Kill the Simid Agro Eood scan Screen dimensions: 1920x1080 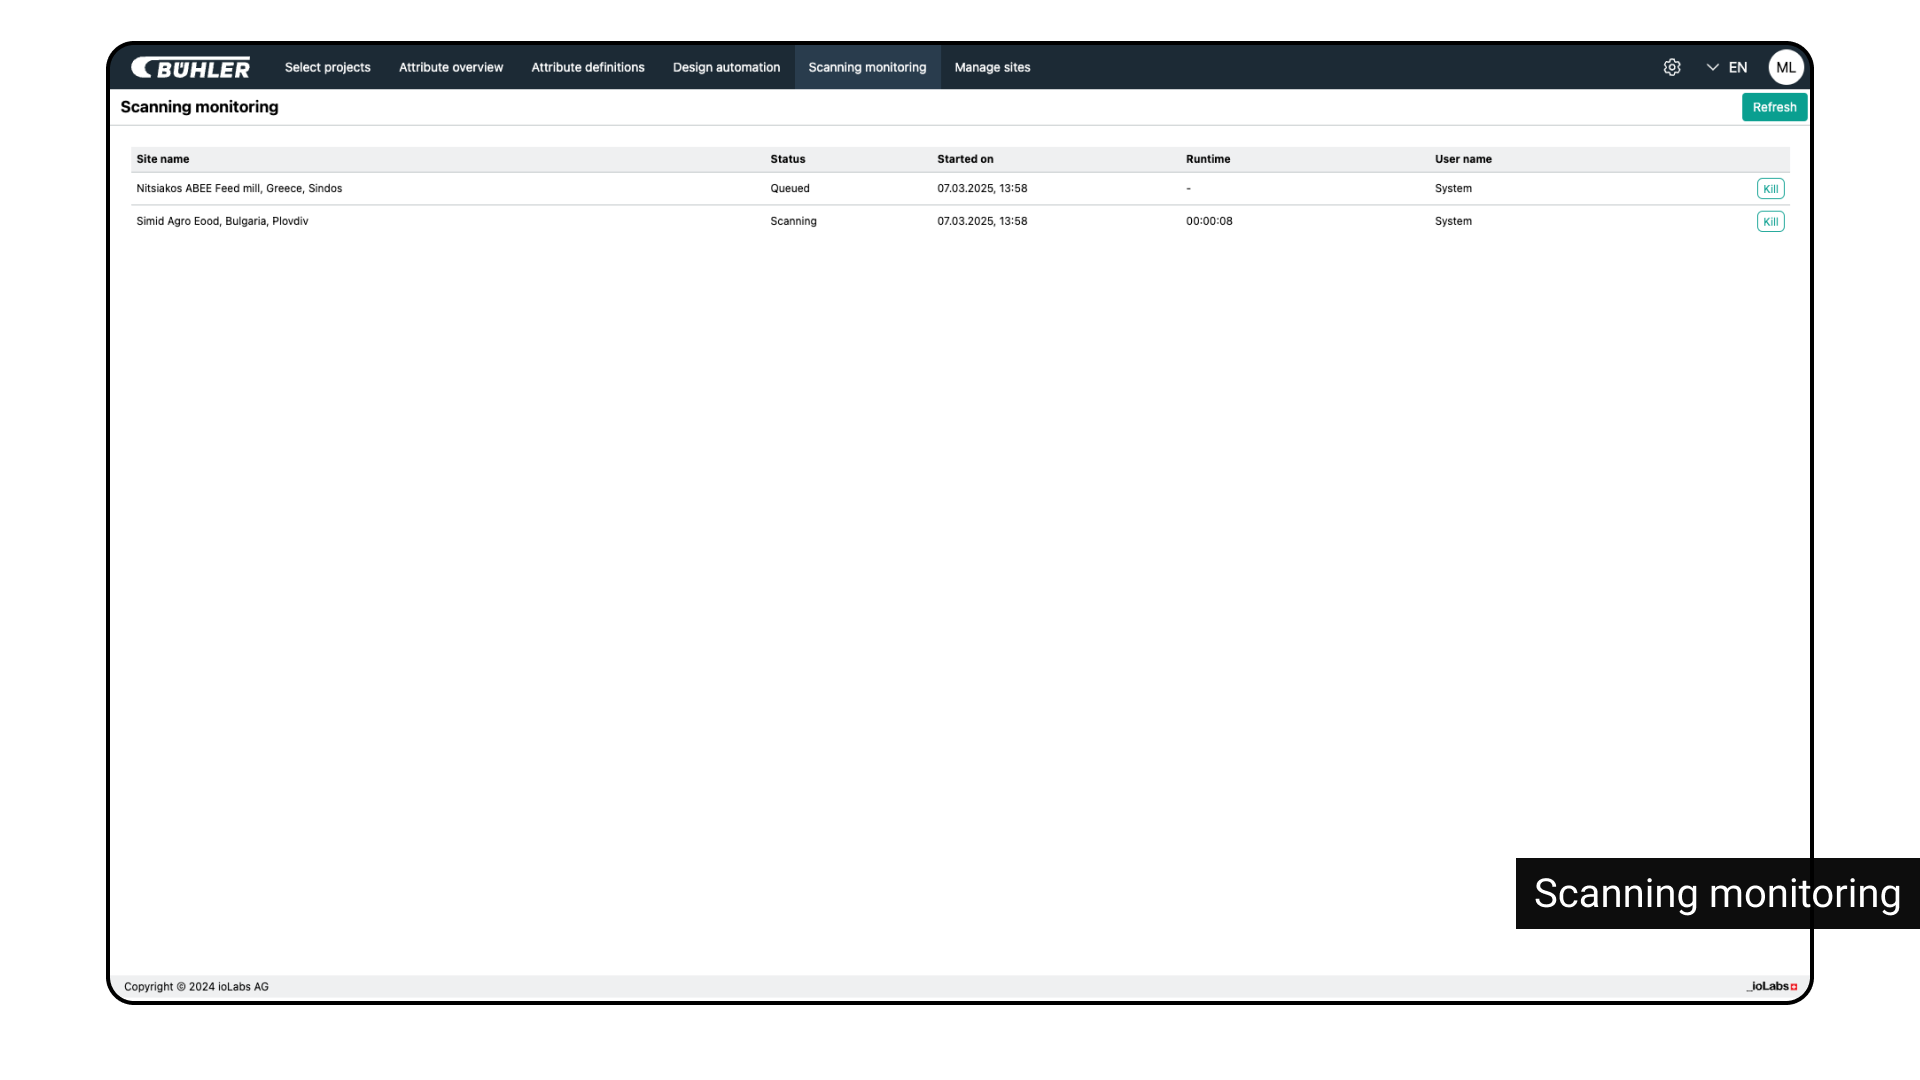click(1770, 222)
